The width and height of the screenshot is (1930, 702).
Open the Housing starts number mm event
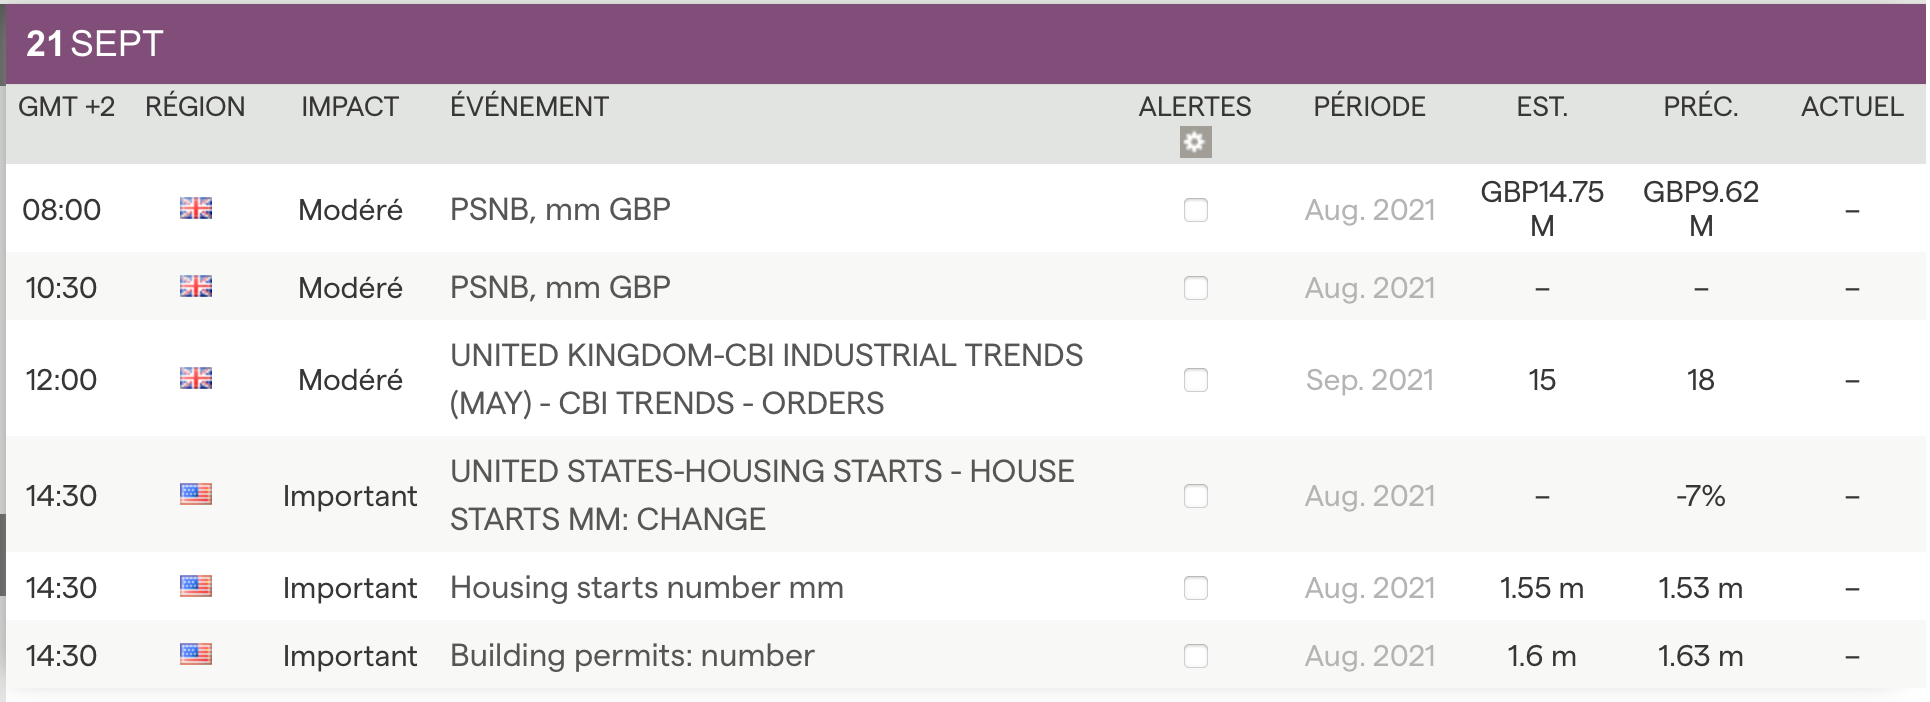pos(646,588)
